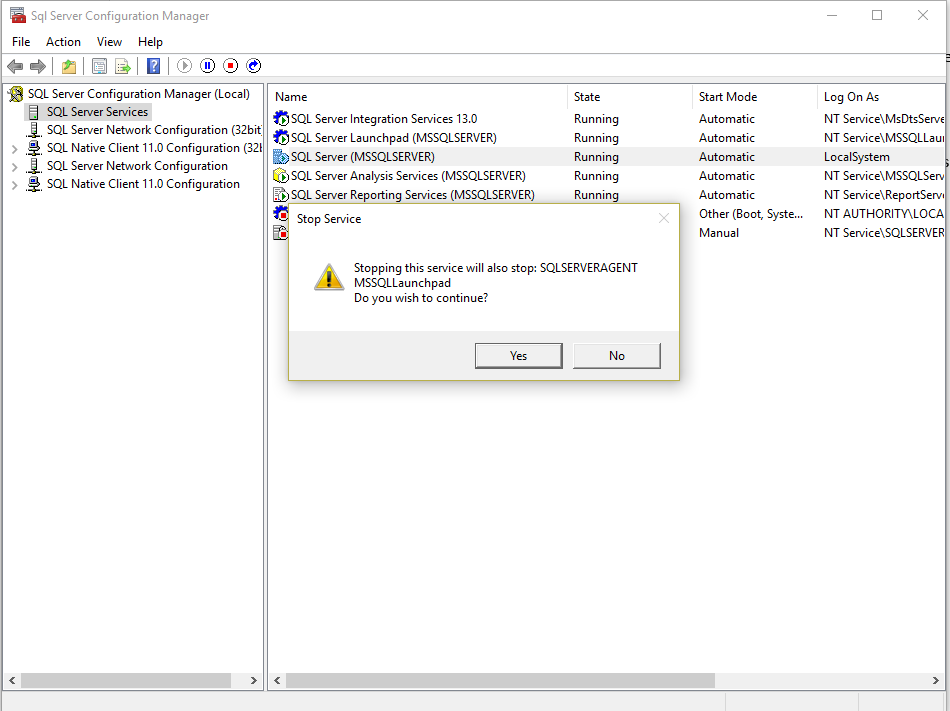The width and height of the screenshot is (950, 711).
Task: Expand the SQL Server Network Configuration node
Action: (x=15, y=167)
